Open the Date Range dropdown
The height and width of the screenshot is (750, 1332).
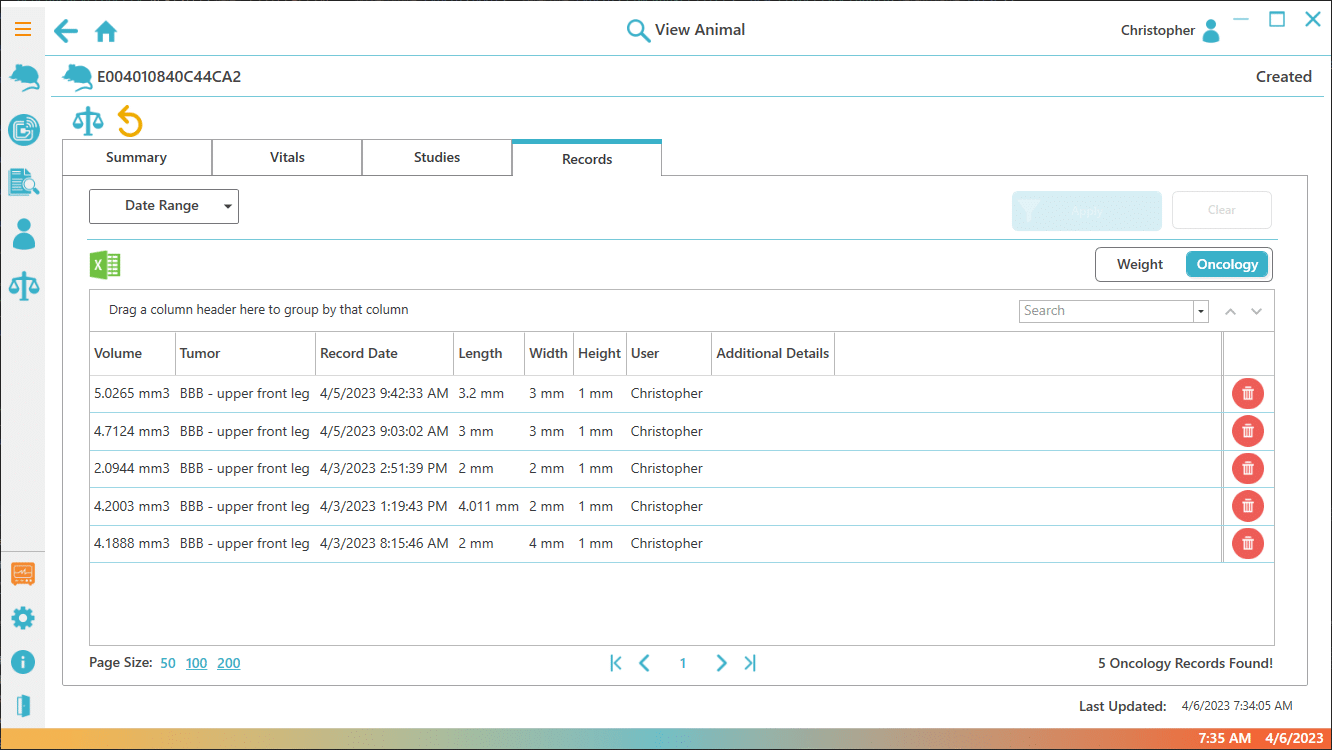[x=164, y=206]
